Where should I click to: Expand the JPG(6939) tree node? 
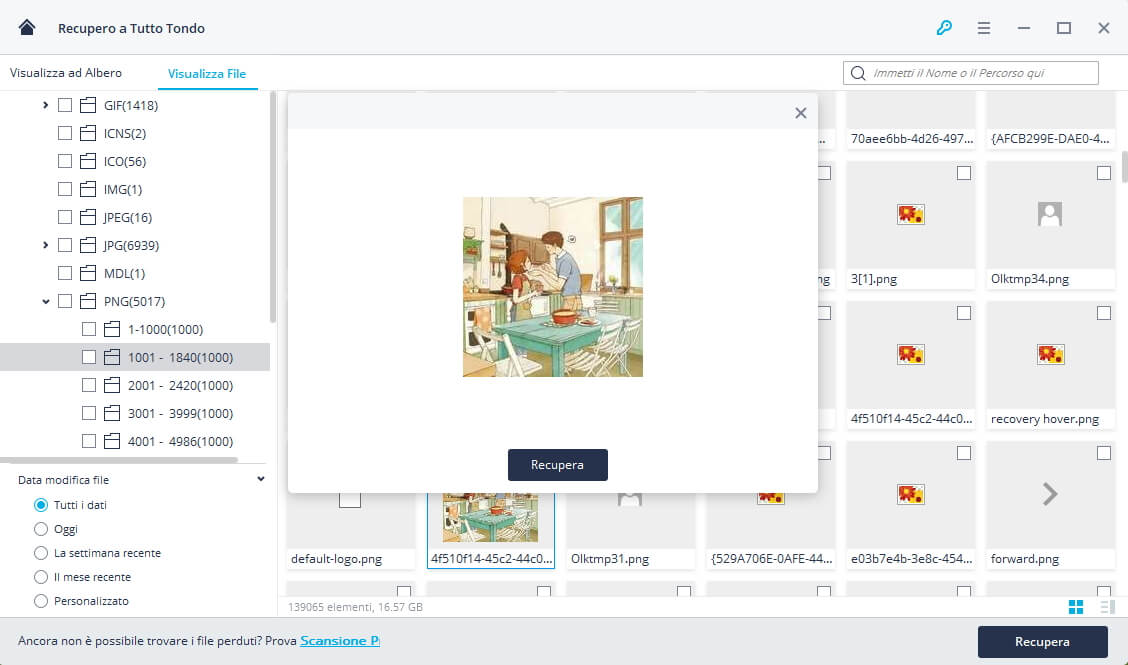(45, 245)
